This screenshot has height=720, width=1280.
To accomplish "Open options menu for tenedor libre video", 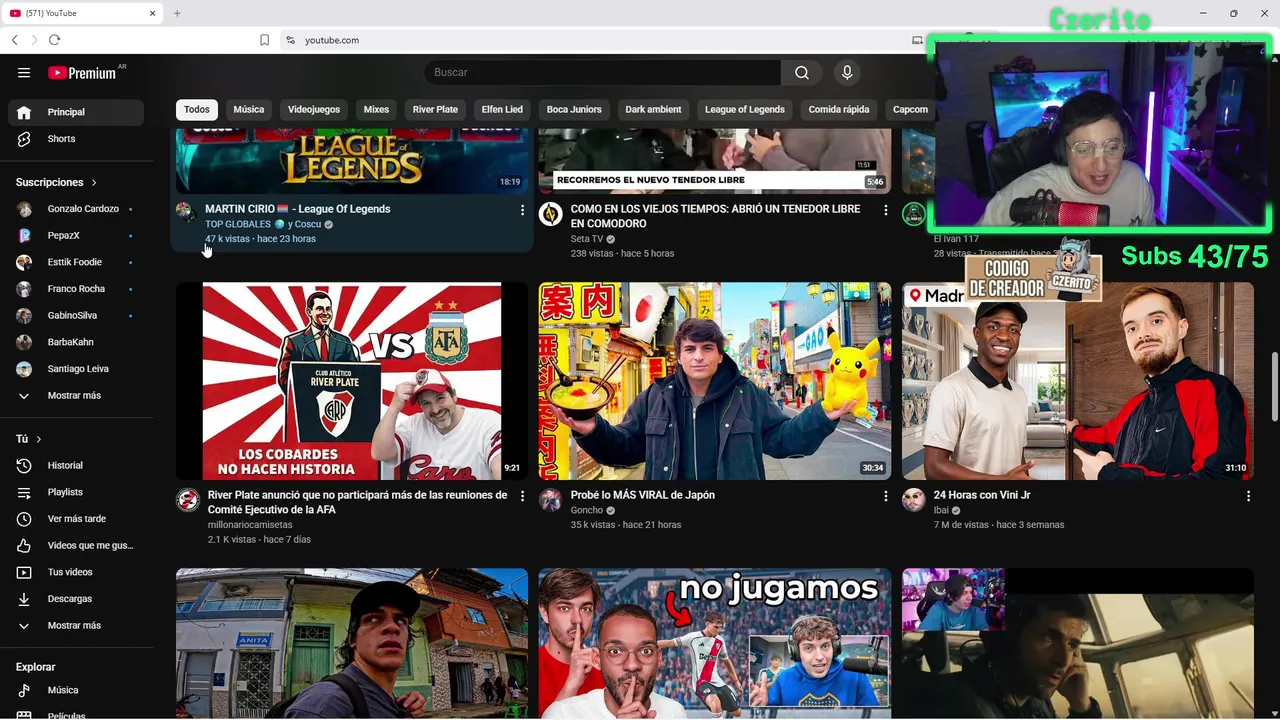I will coord(885,210).
